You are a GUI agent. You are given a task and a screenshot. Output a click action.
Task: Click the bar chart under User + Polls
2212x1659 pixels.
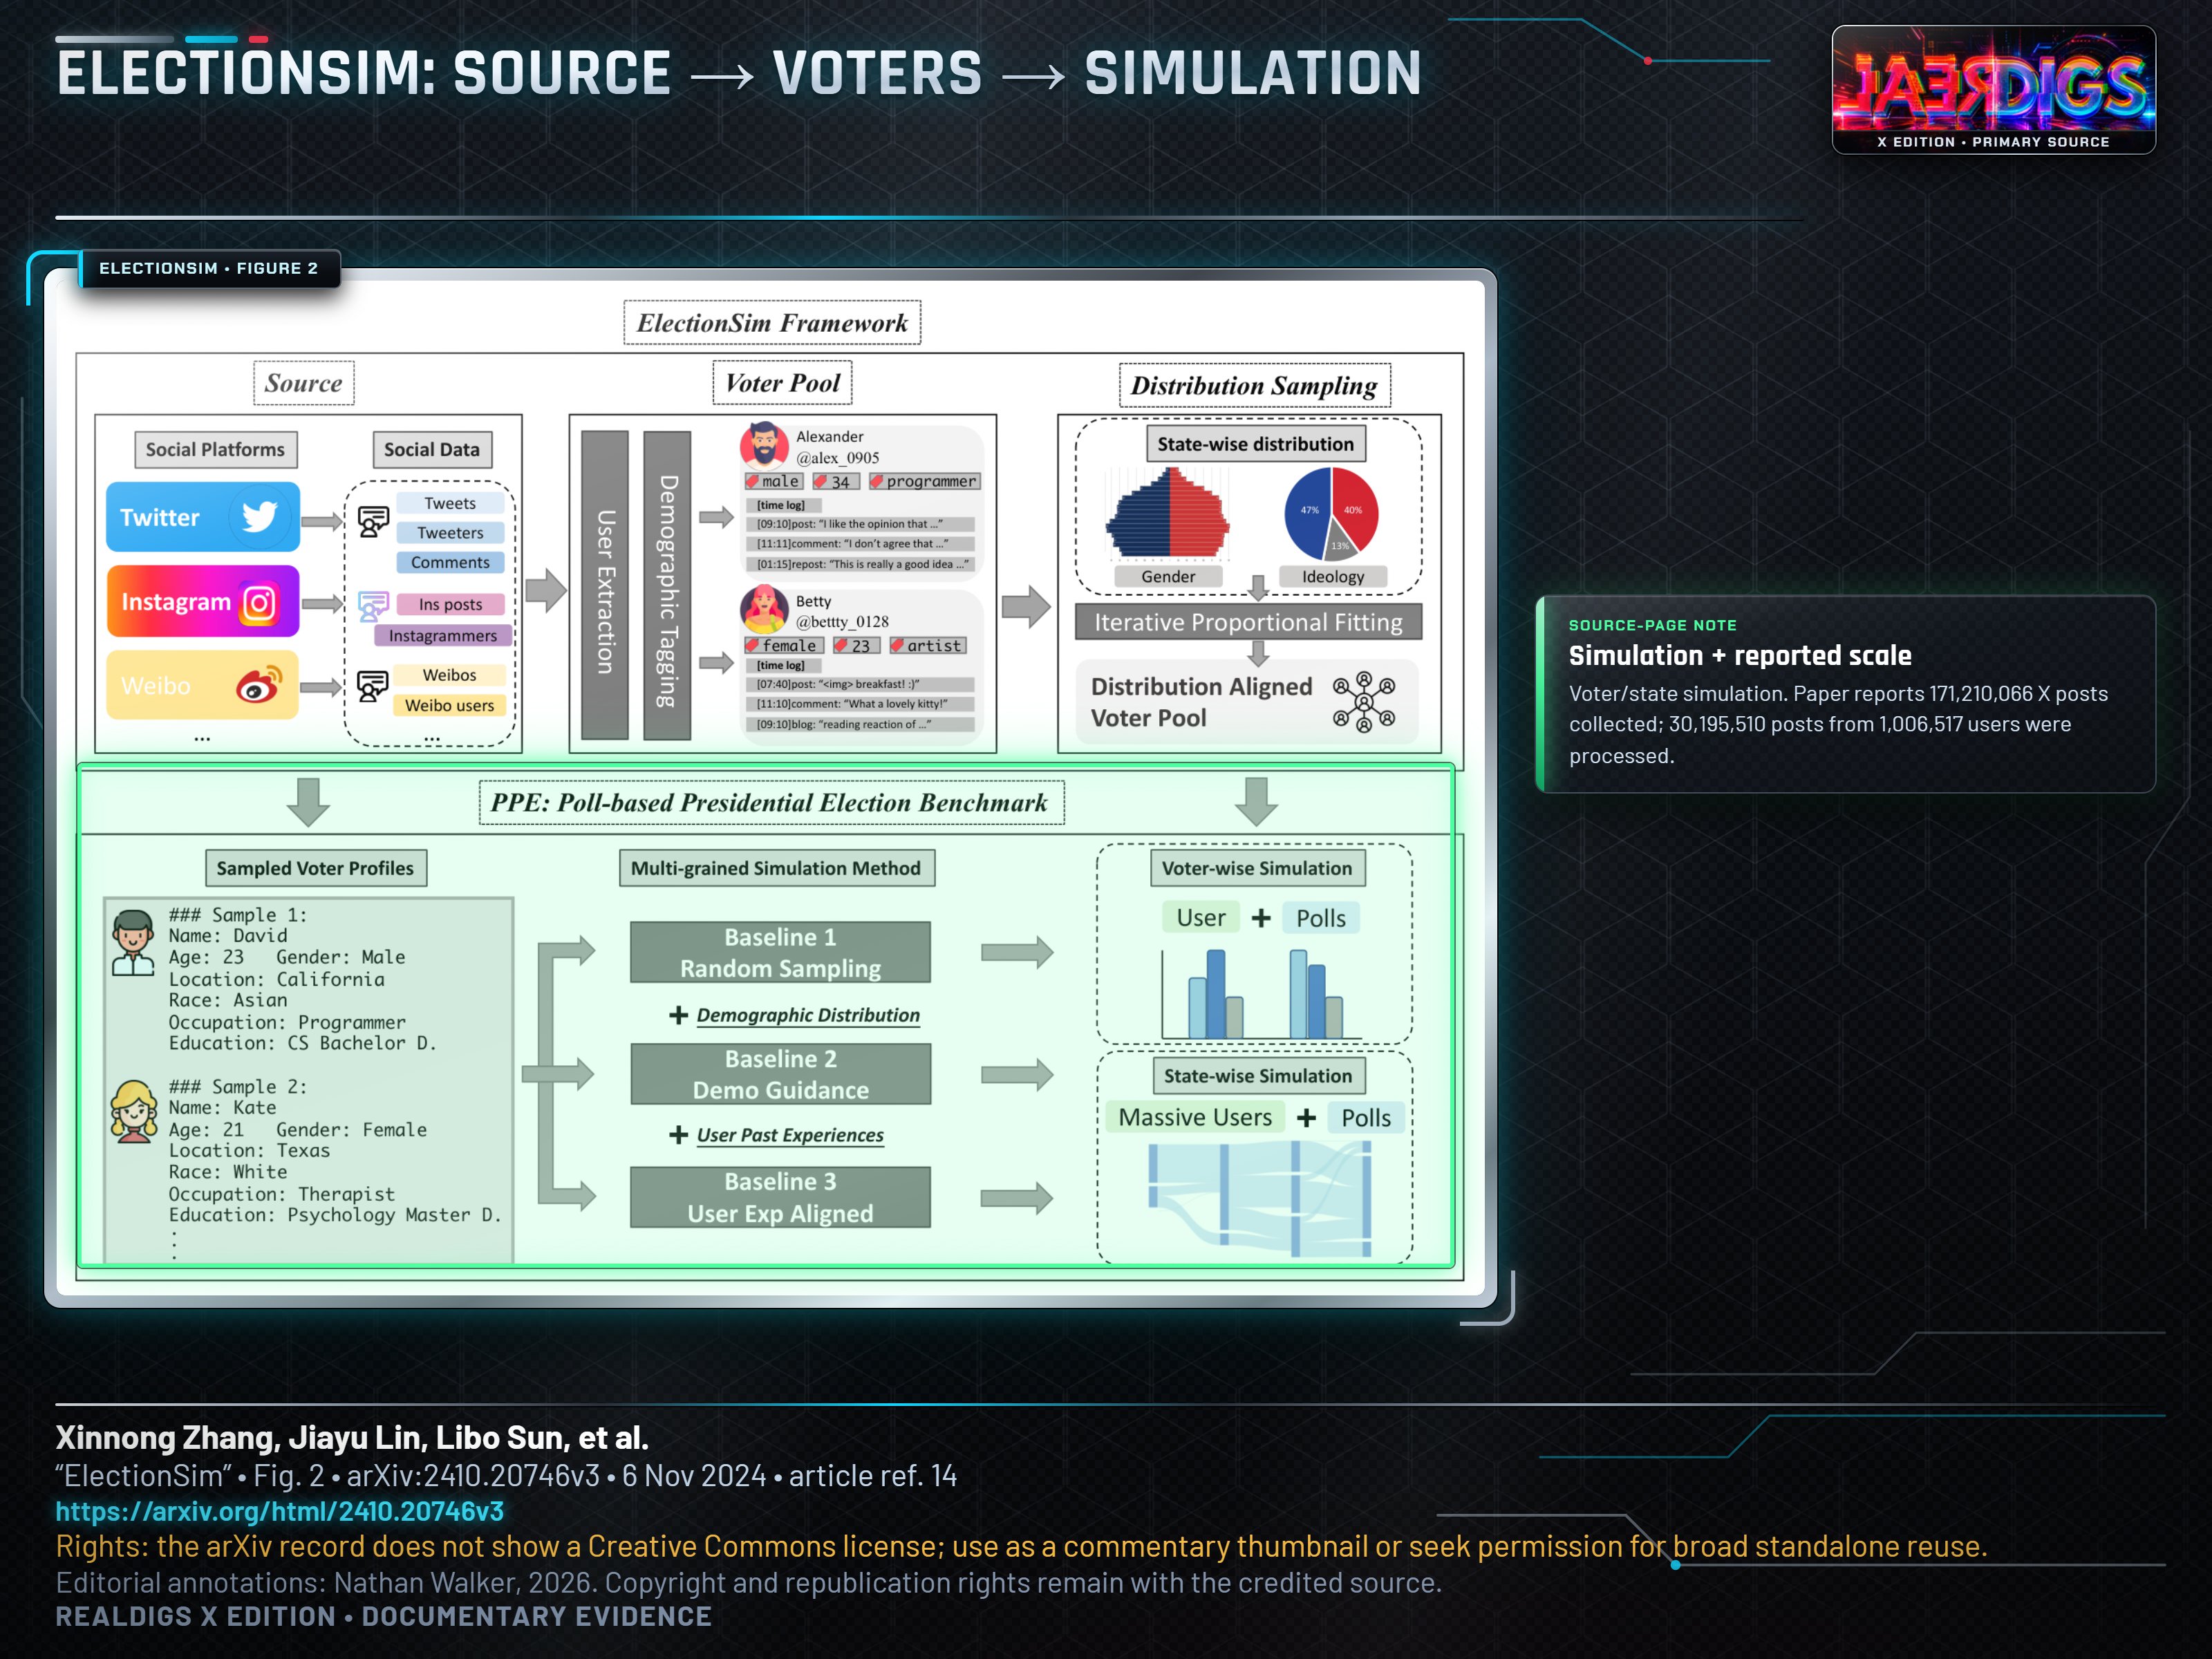click(1261, 993)
